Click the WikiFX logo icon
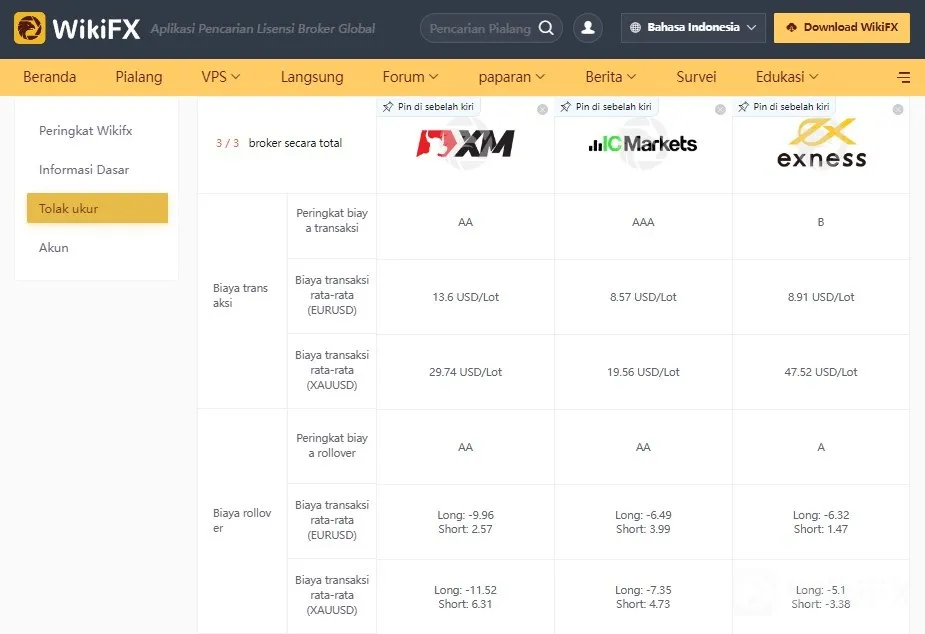925x634 pixels. 29,28
